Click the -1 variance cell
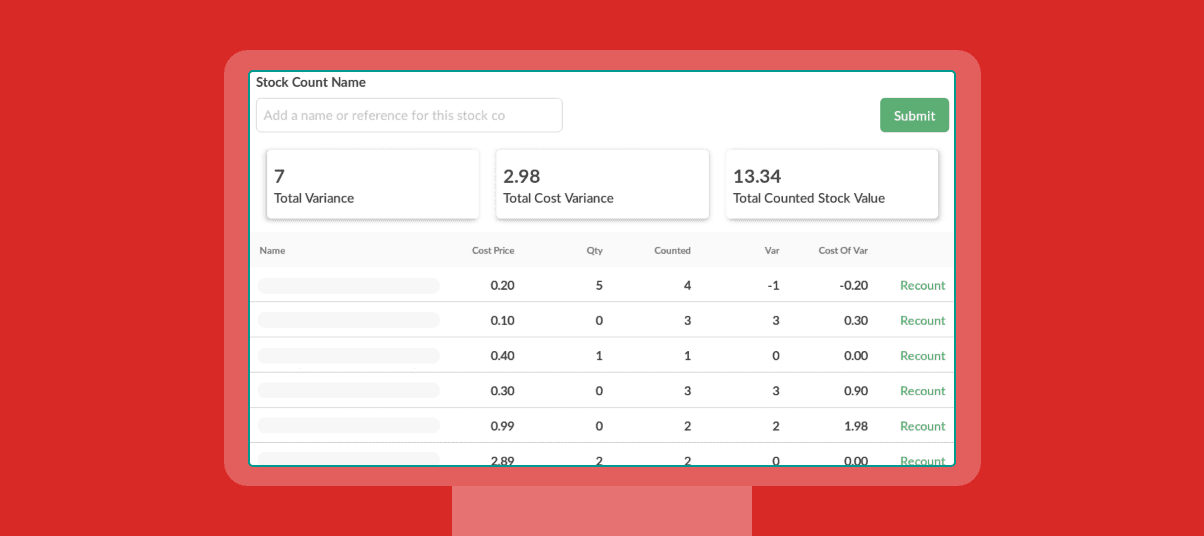1204x536 pixels. 773,285
